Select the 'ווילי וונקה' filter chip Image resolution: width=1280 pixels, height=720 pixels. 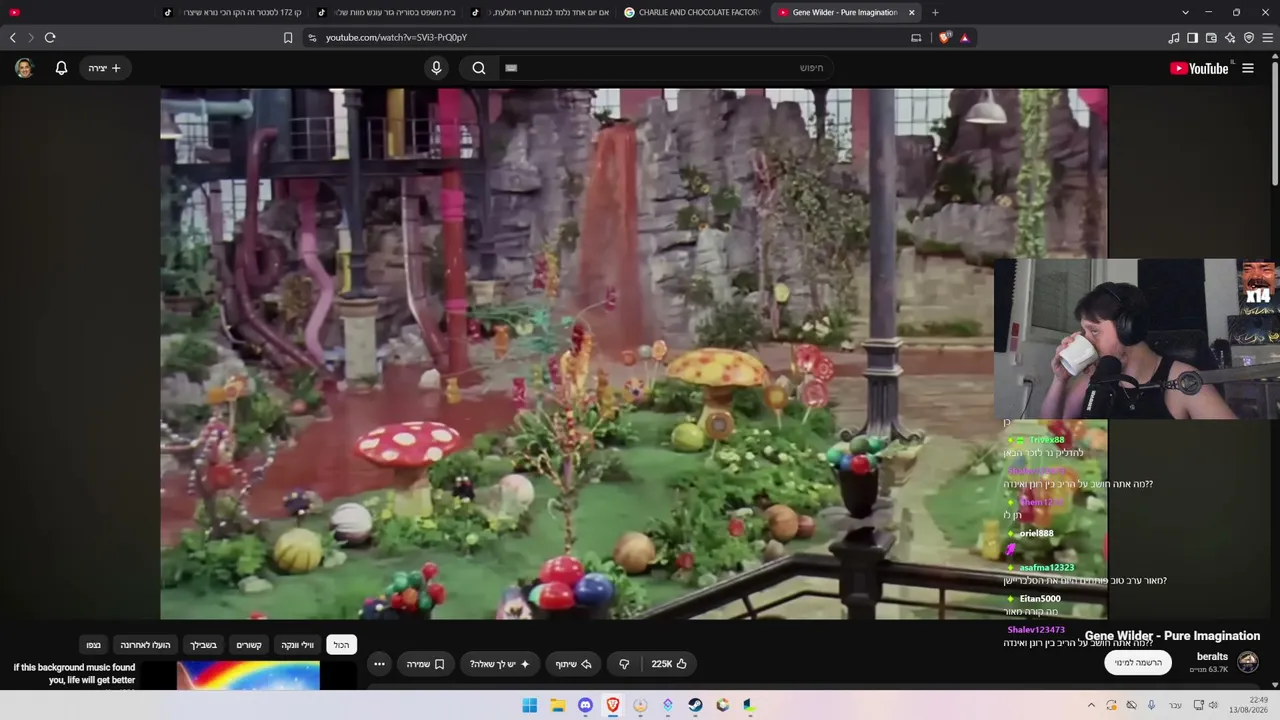297,645
